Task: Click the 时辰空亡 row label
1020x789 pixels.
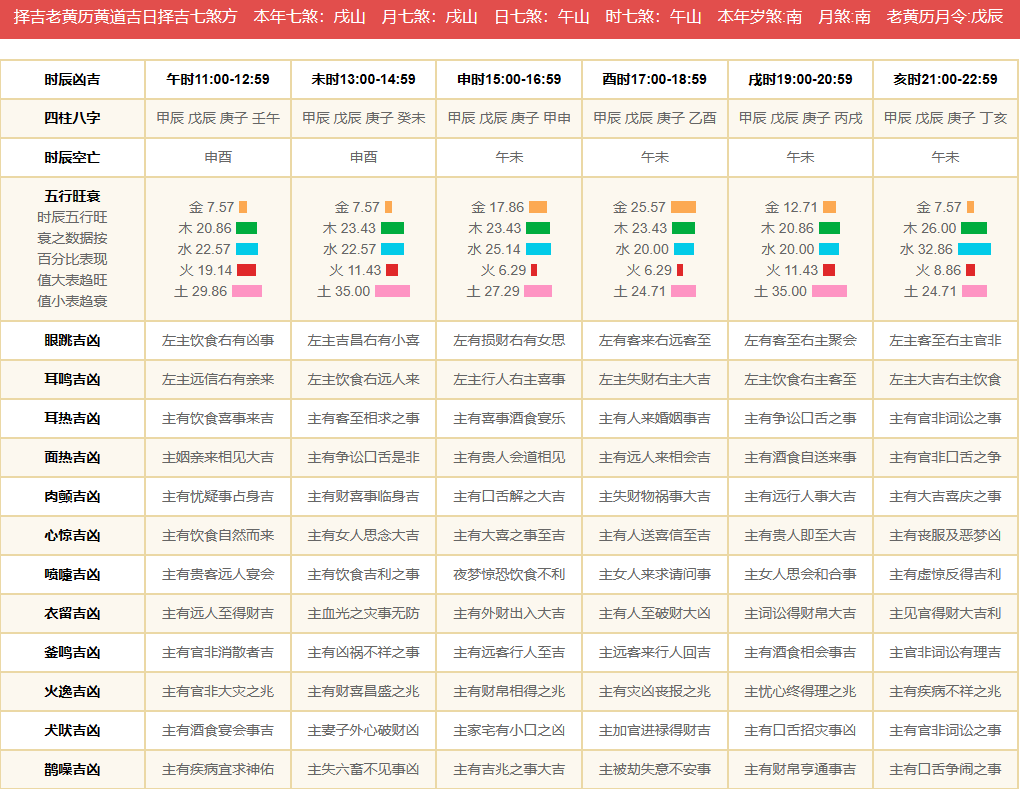Action: pos(72,157)
